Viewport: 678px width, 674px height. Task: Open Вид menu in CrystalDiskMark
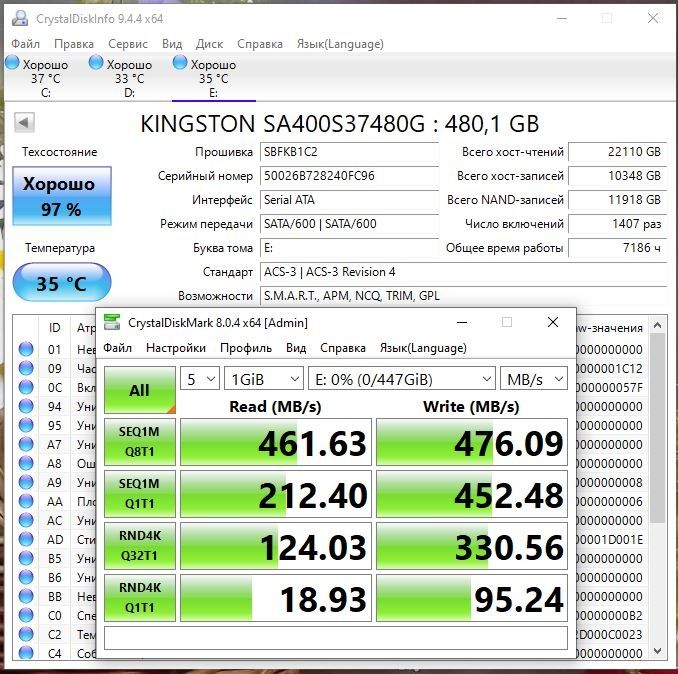click(x=296, y=348)
